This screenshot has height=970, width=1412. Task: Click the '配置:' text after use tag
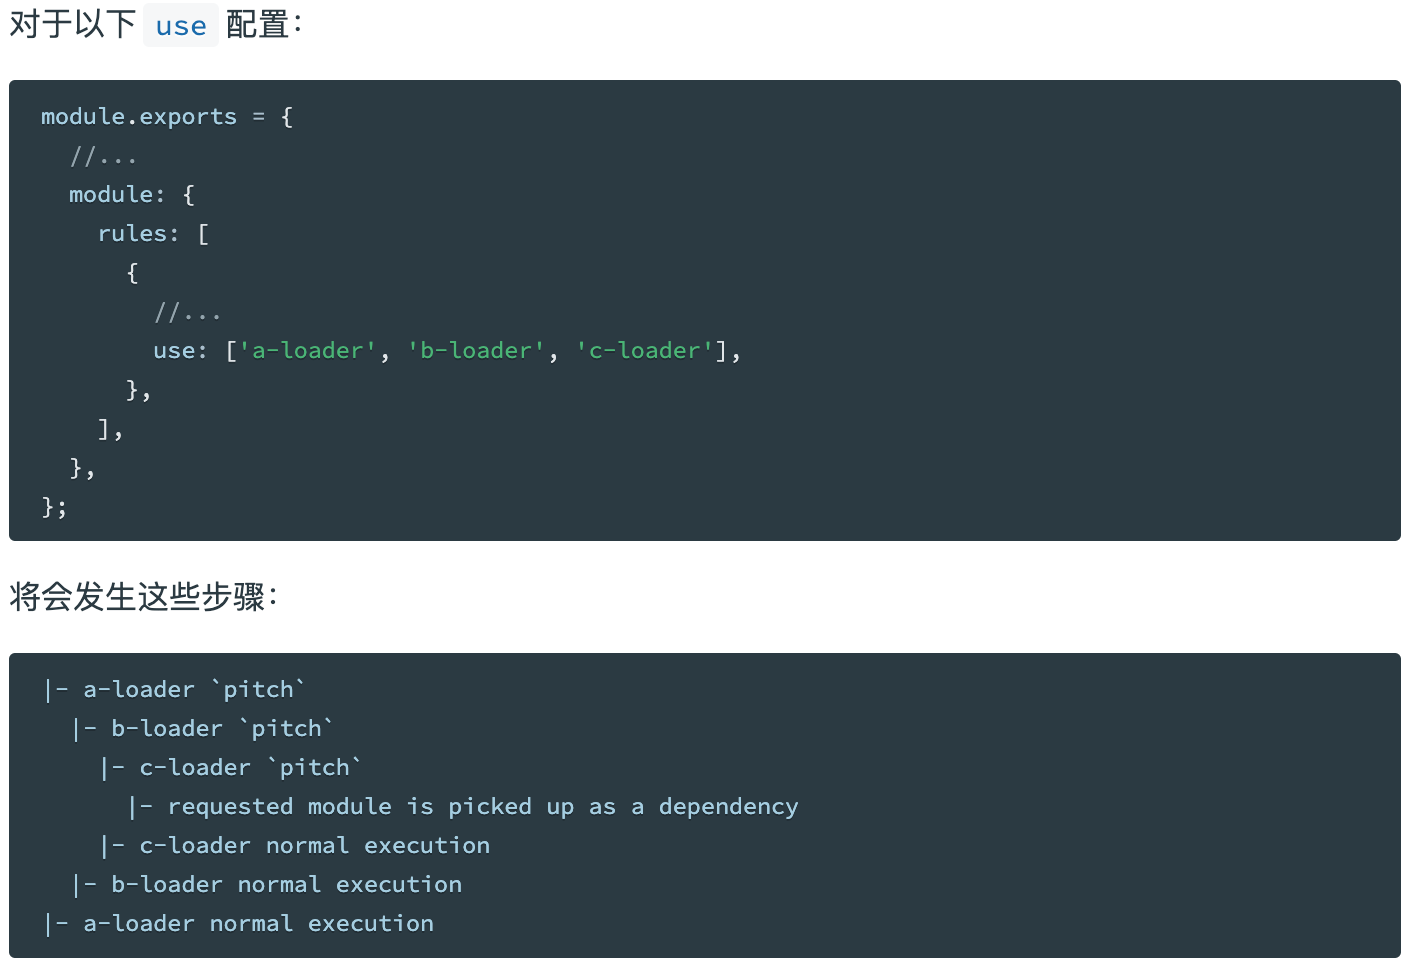[x=265, y=24]
